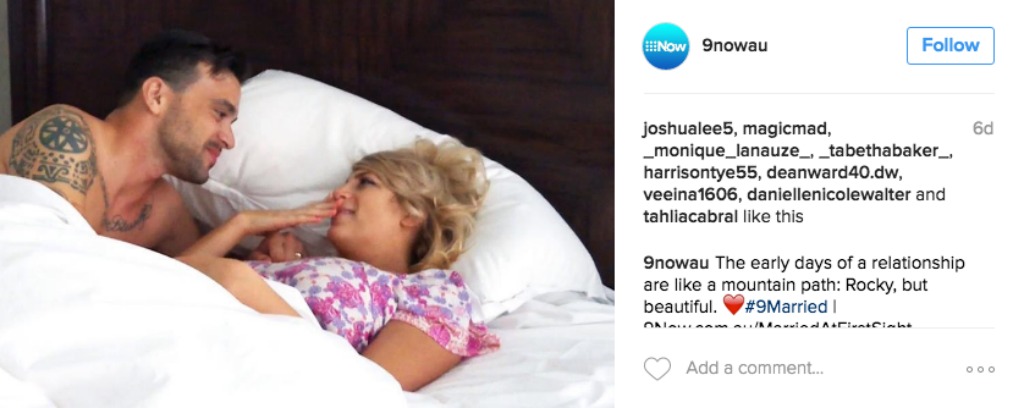
Task: Click the red heart emoji in caption
Action: [733, 305]
